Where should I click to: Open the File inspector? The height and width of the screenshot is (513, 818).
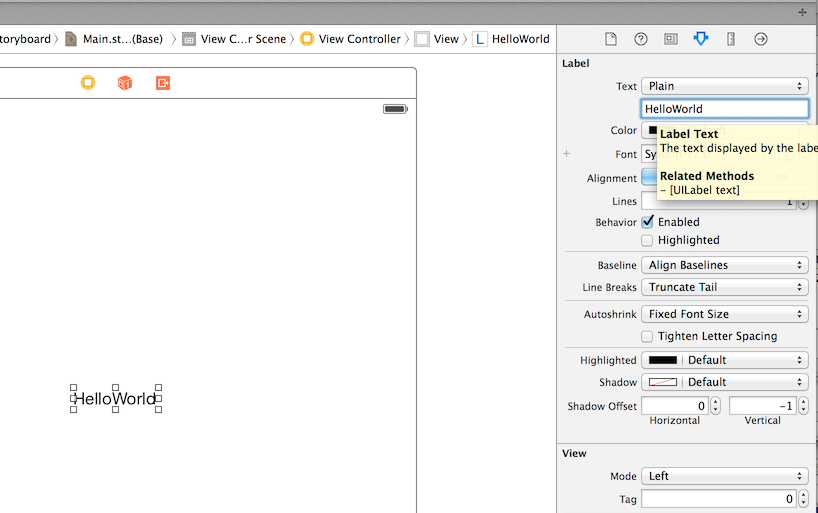coord(610,39)
